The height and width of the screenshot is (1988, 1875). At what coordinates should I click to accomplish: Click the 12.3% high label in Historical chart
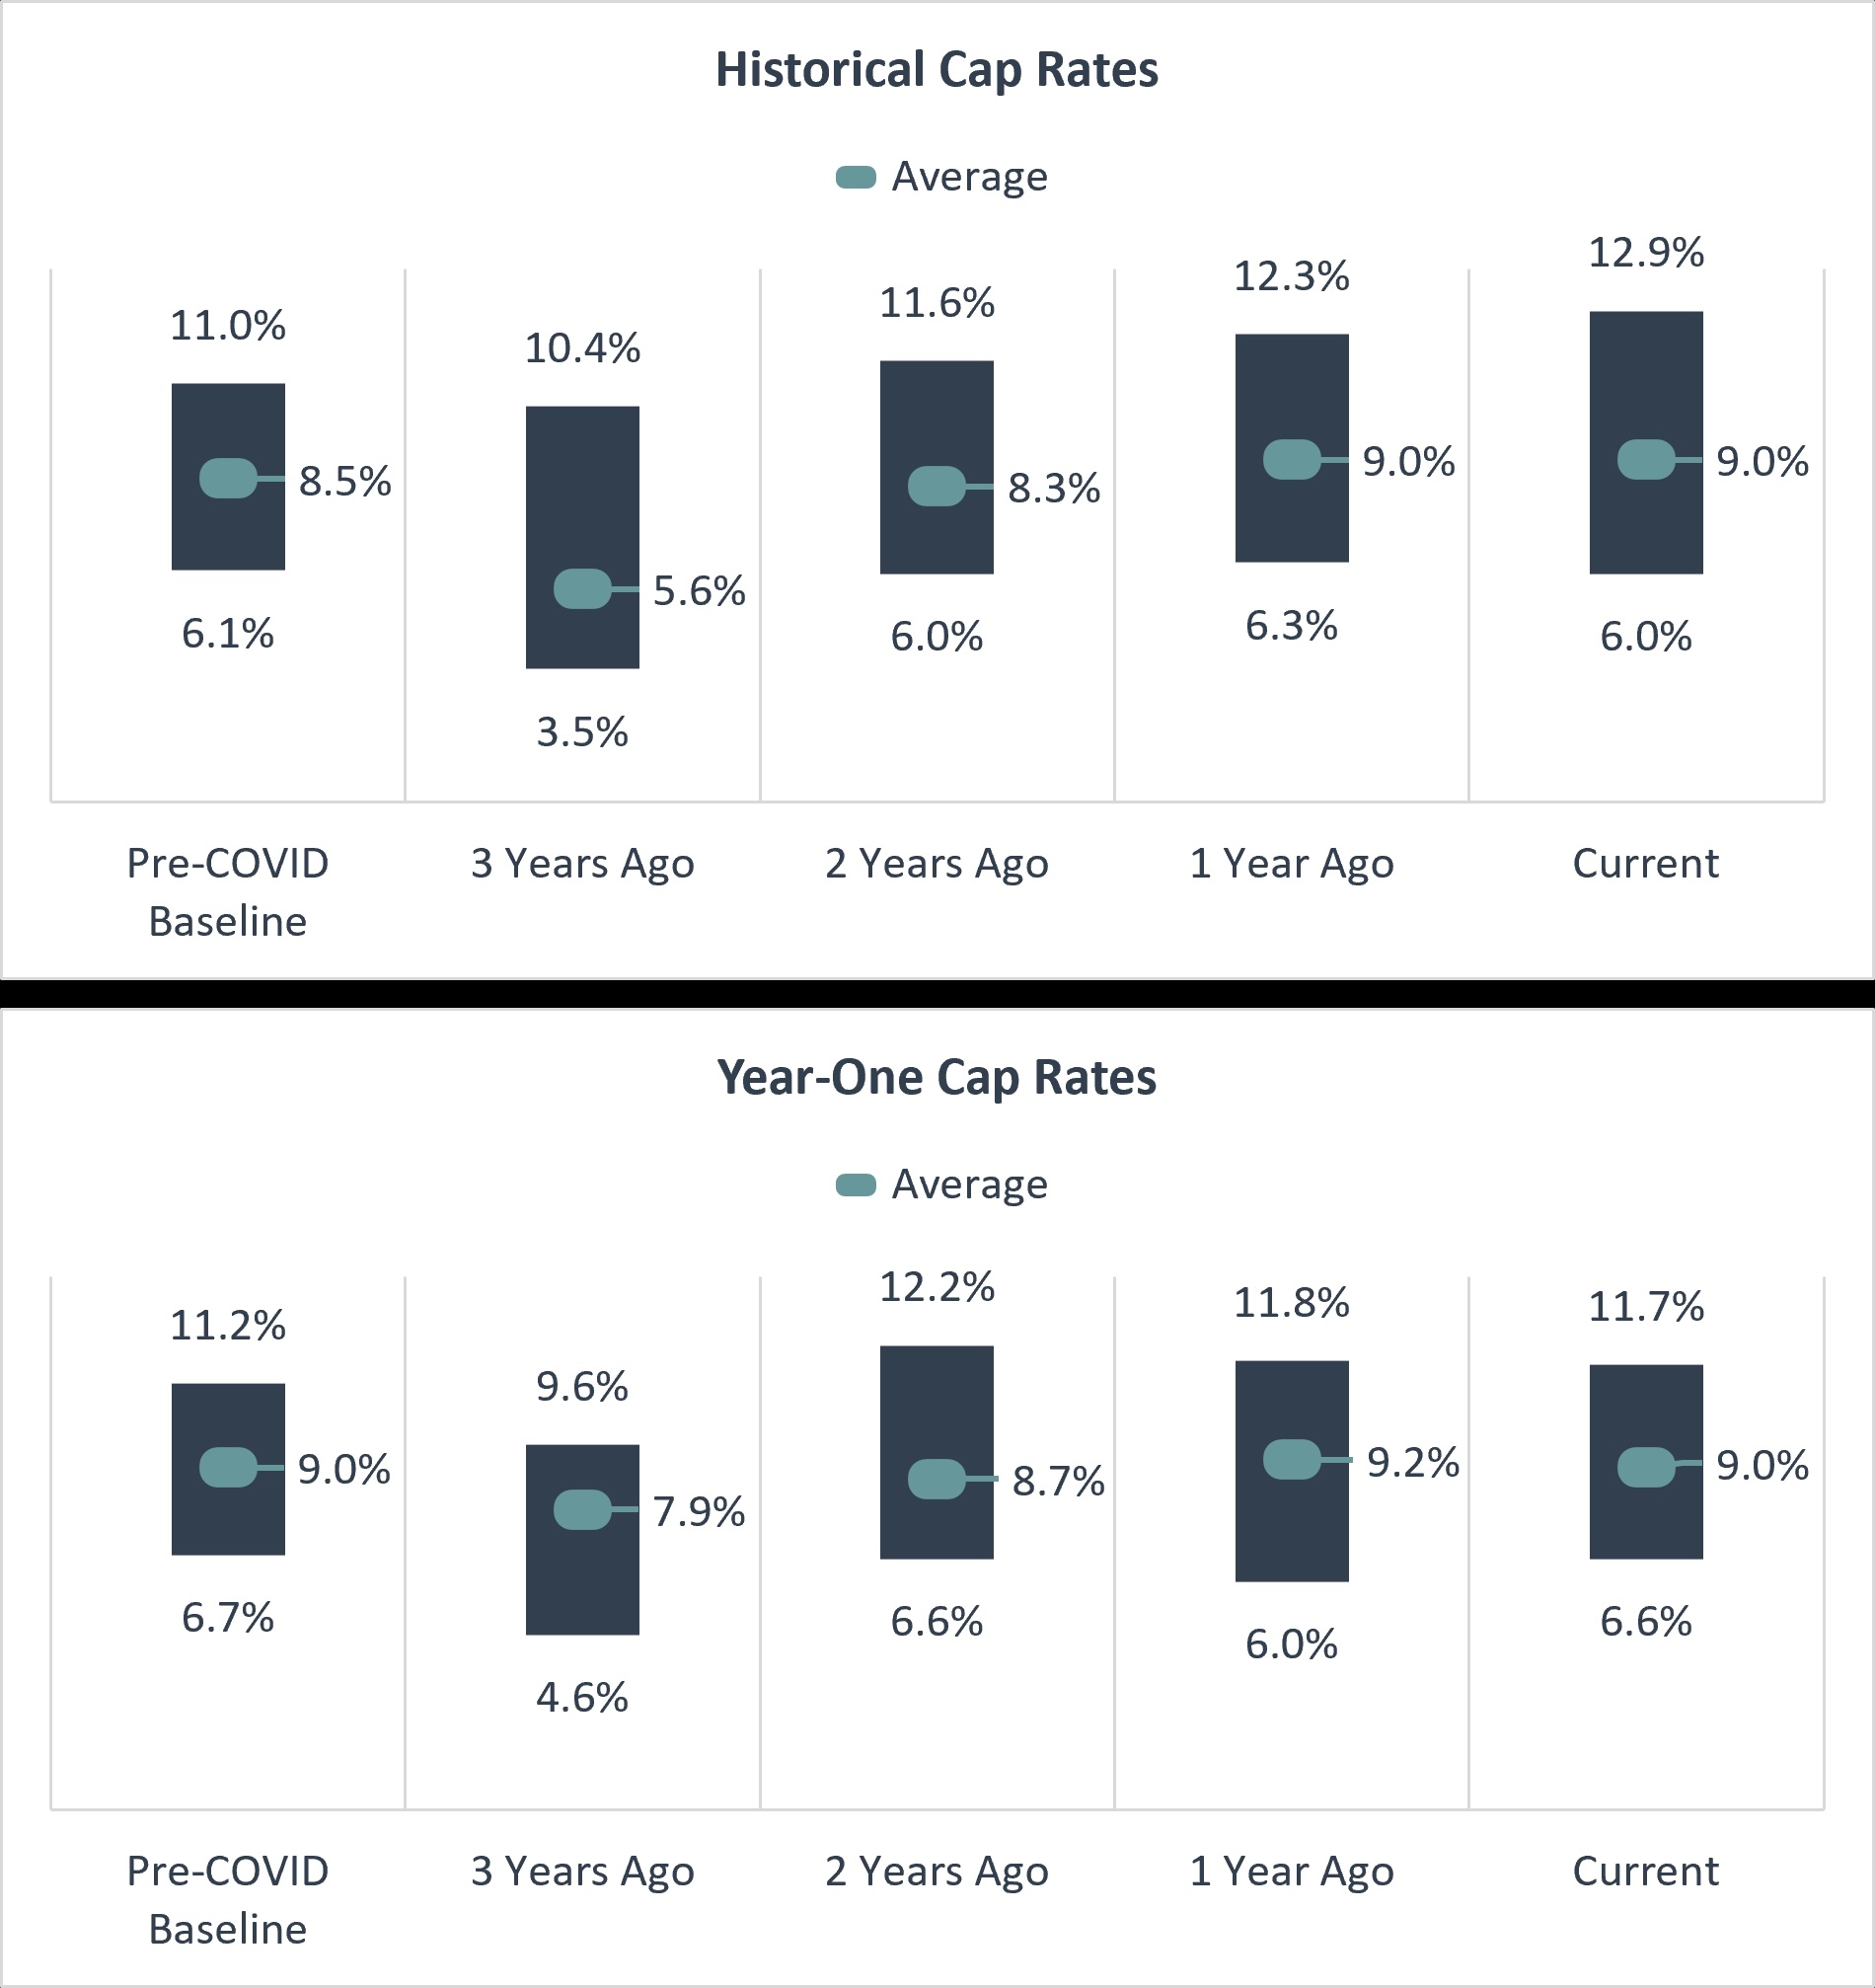(1291, 277)
